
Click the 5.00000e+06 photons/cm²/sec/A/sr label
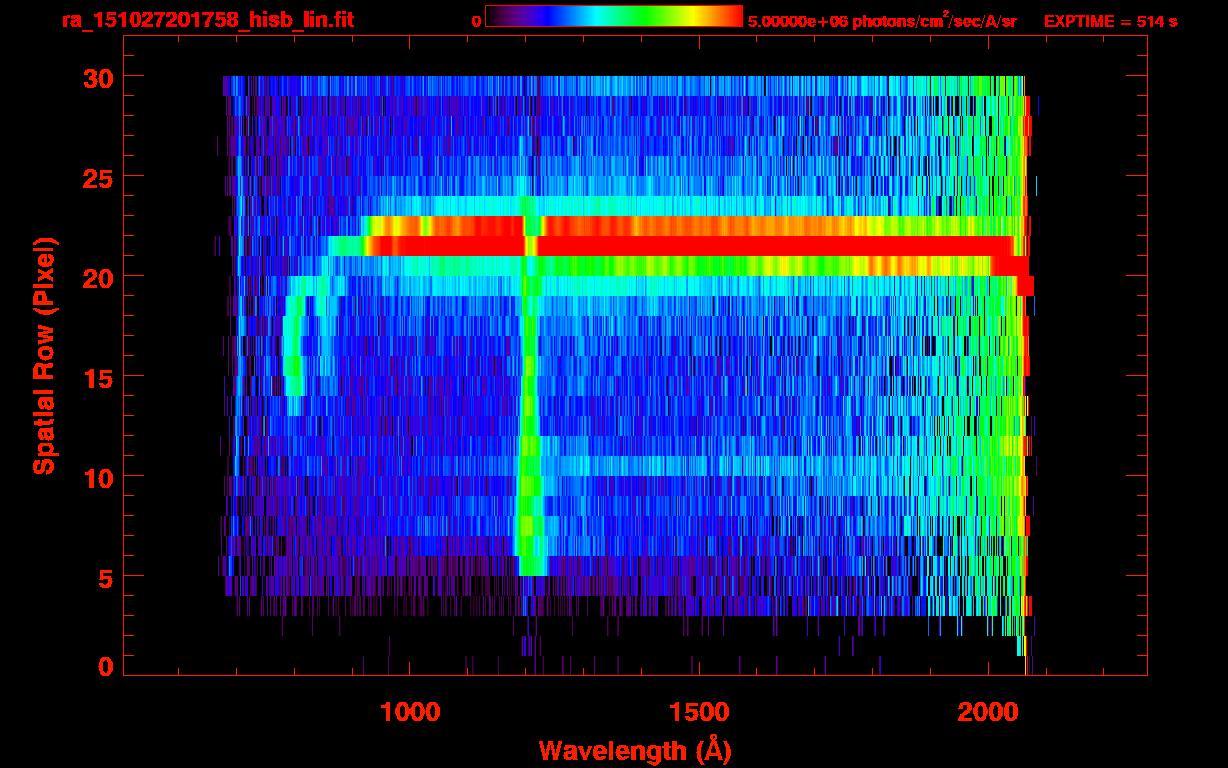click(x=882, y=20)
